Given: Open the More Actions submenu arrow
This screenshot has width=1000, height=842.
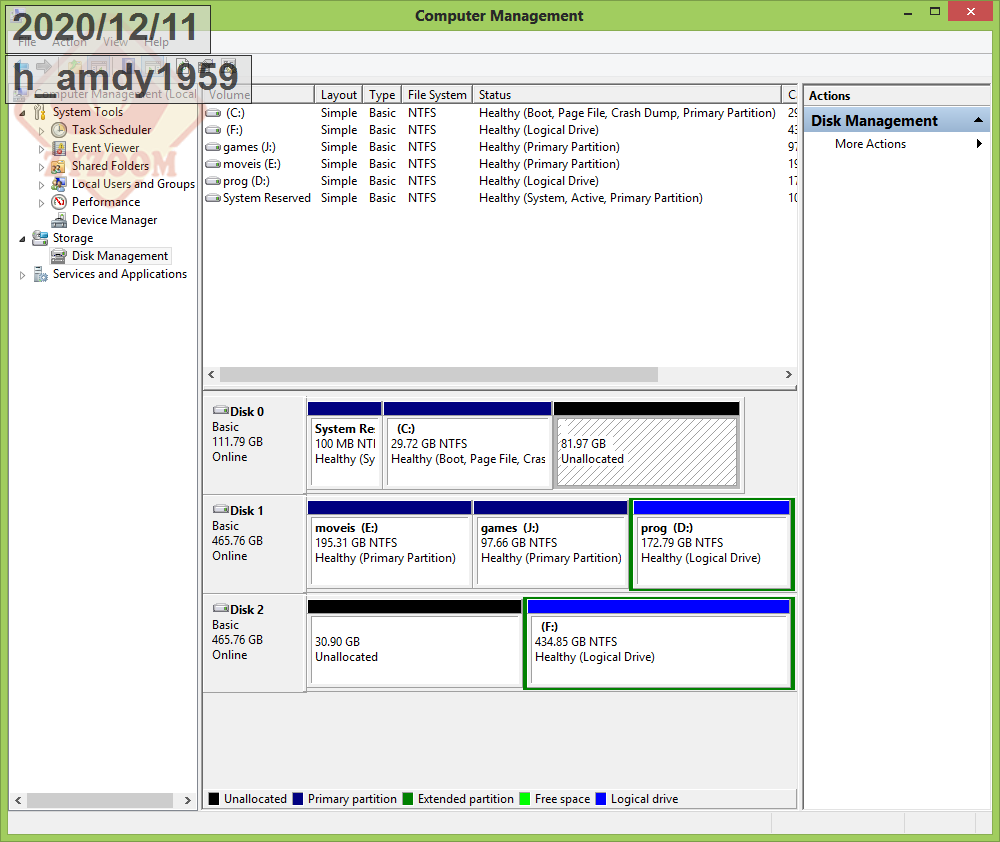Looking at the screenshot, I should coord(979,144).
